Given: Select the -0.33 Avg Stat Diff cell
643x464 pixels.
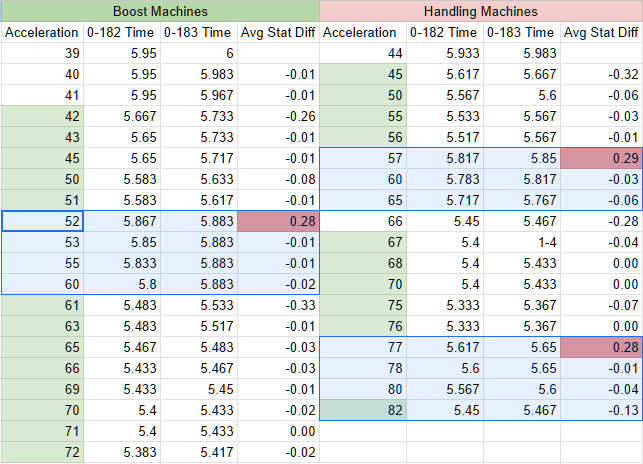Looking at the screenshot, I should coord(278,305).
